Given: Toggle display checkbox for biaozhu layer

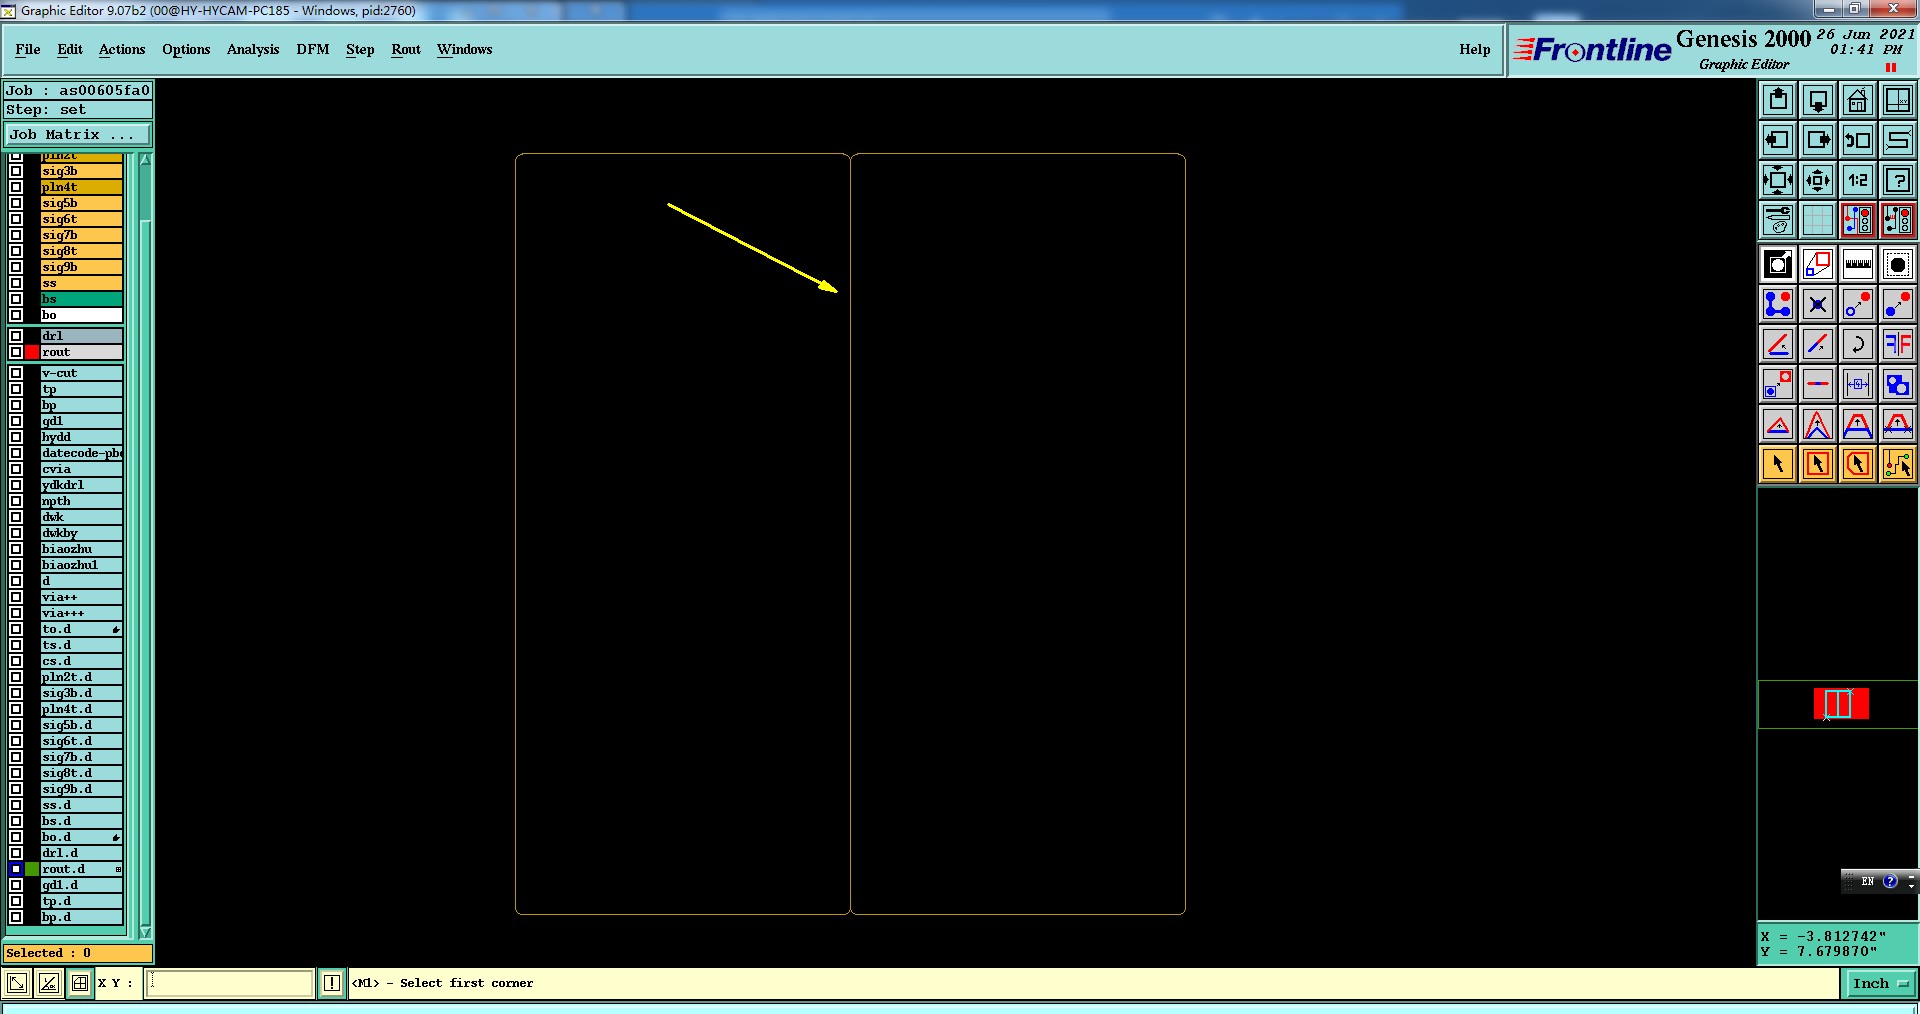Looking at the screenshot, I should click(16, 549).
